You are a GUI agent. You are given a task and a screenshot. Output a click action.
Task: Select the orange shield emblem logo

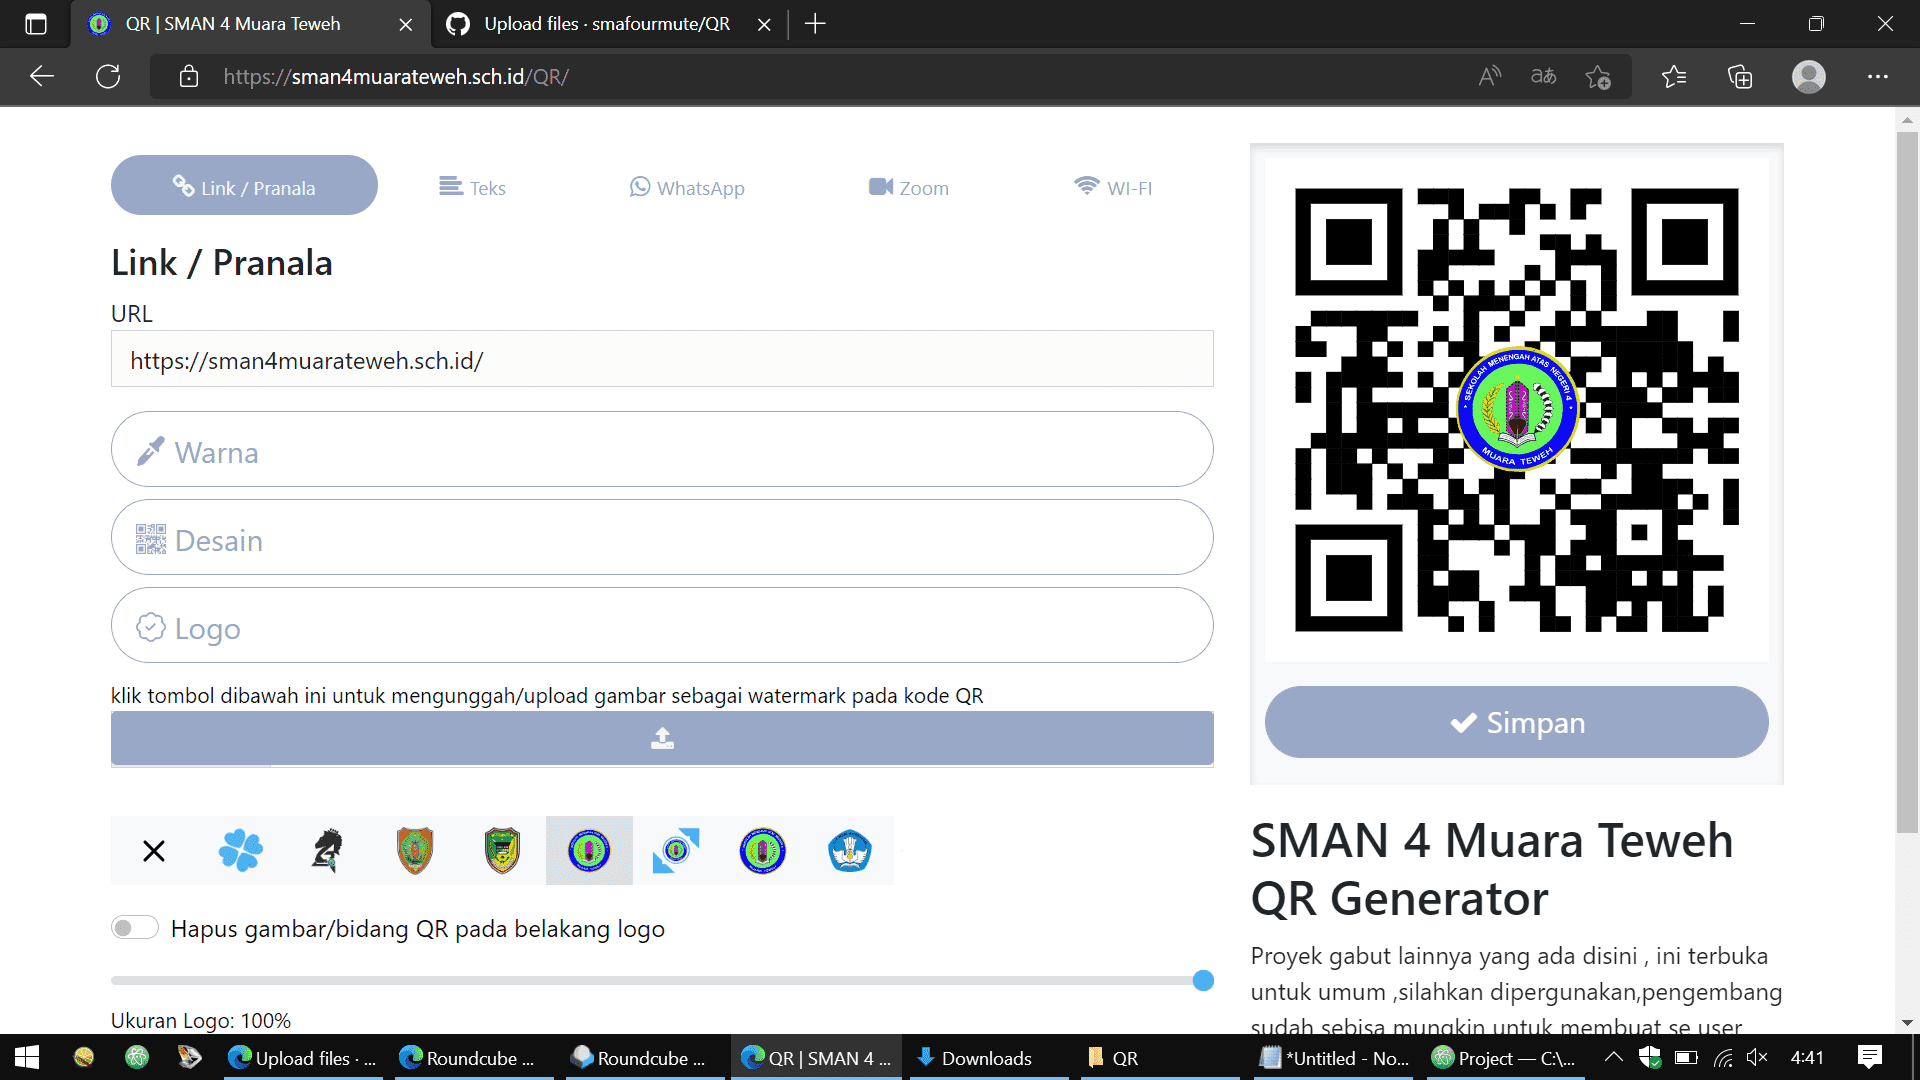[415, 851]
